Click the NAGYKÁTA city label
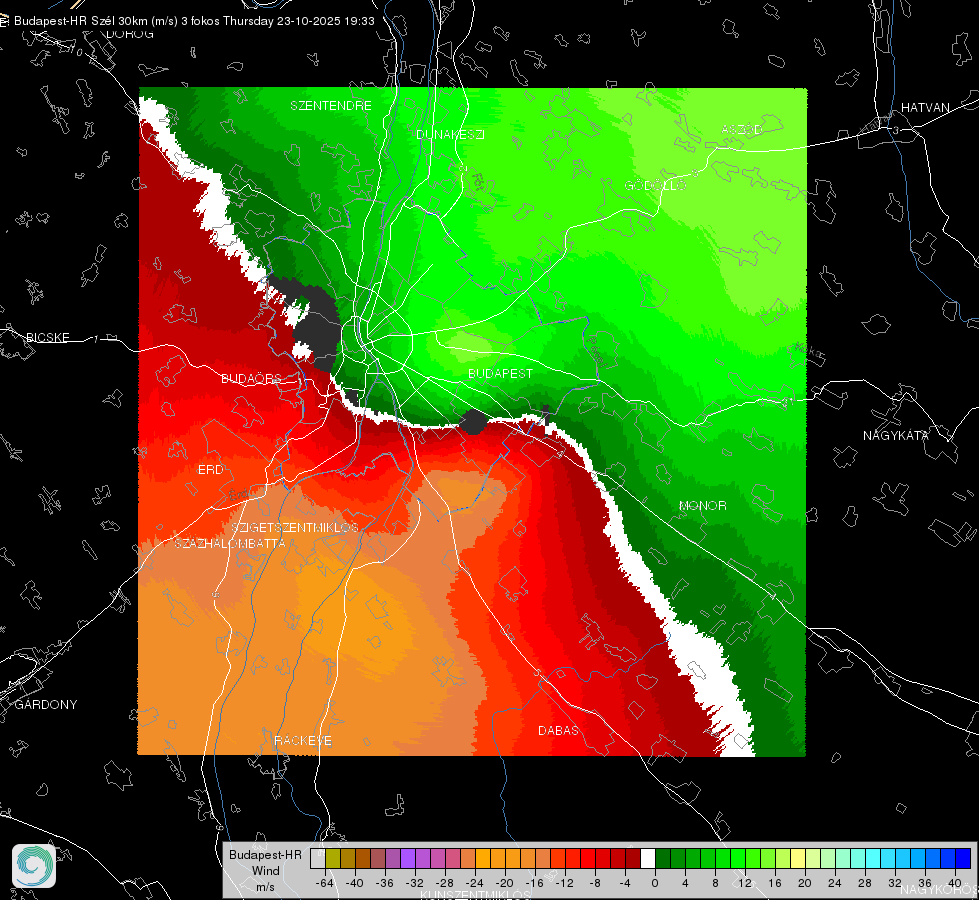 pyautogui.click(x=895, y=435)
